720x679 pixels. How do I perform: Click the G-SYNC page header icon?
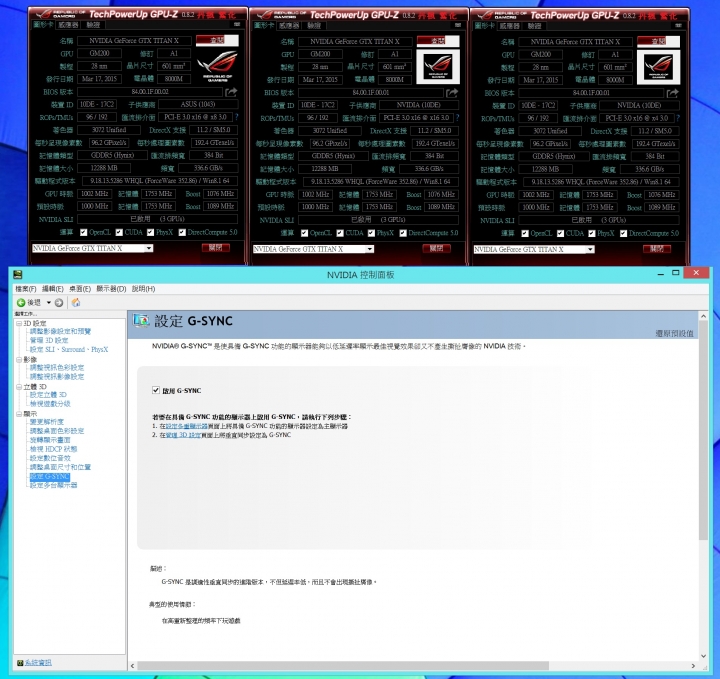[x=141, y=320]
